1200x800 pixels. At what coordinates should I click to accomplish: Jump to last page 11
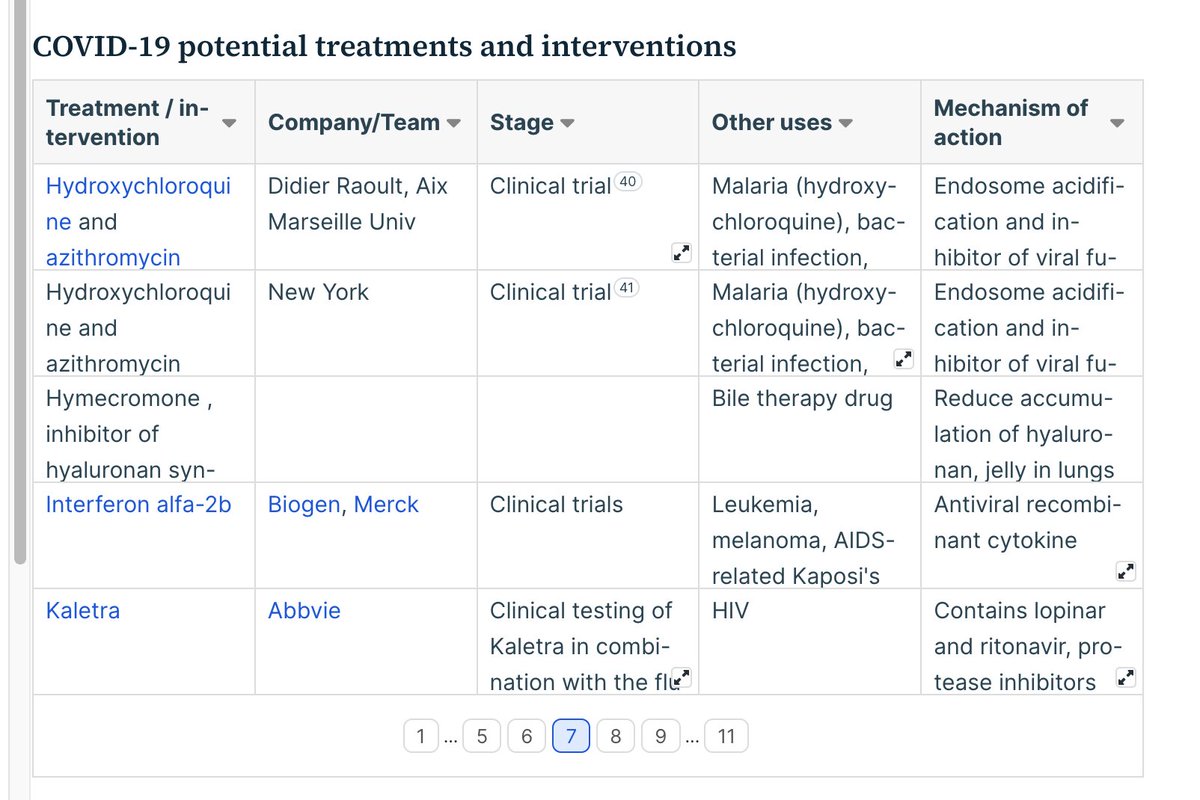click(x=726, y=737)
